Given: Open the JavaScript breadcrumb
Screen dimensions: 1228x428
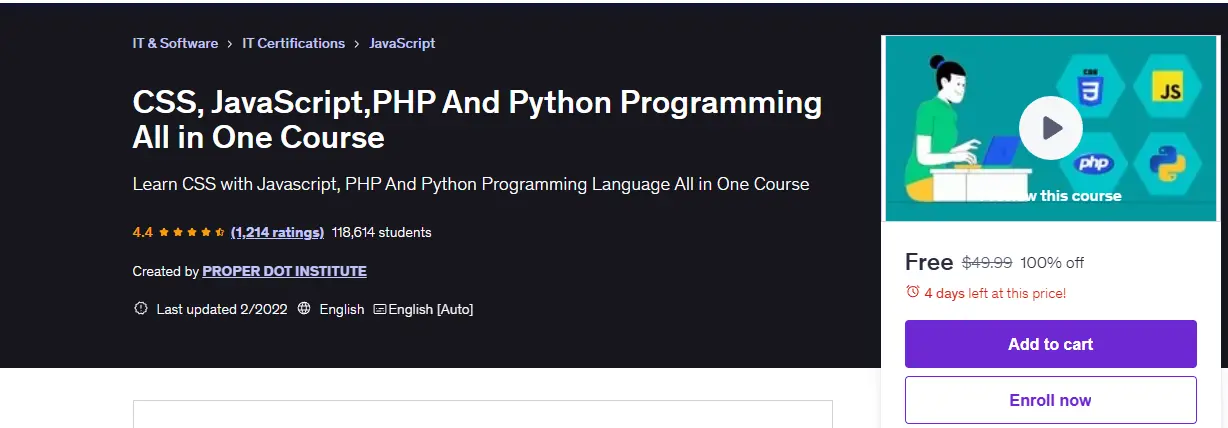Looking at the screenshot, I should (402, 43).
